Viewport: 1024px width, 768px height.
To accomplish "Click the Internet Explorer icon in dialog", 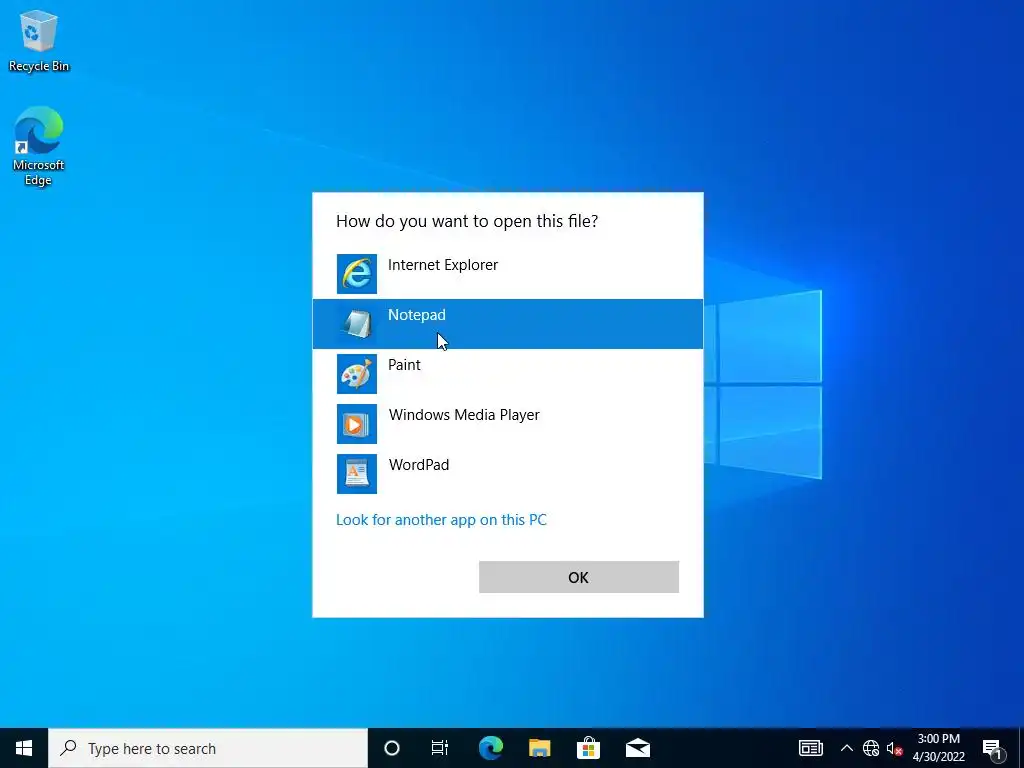I will pos(357,274).
